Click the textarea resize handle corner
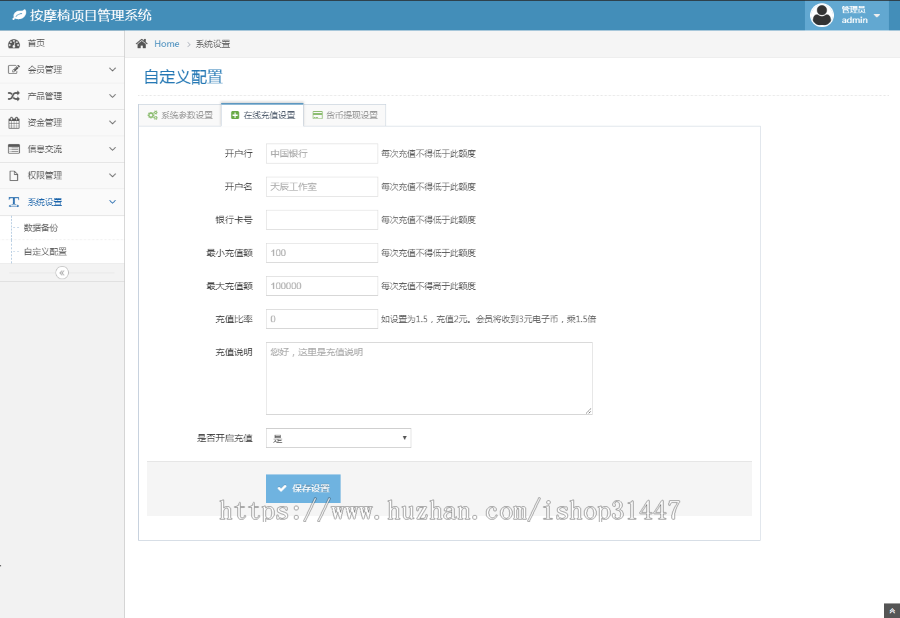 [x=588, y=411]
